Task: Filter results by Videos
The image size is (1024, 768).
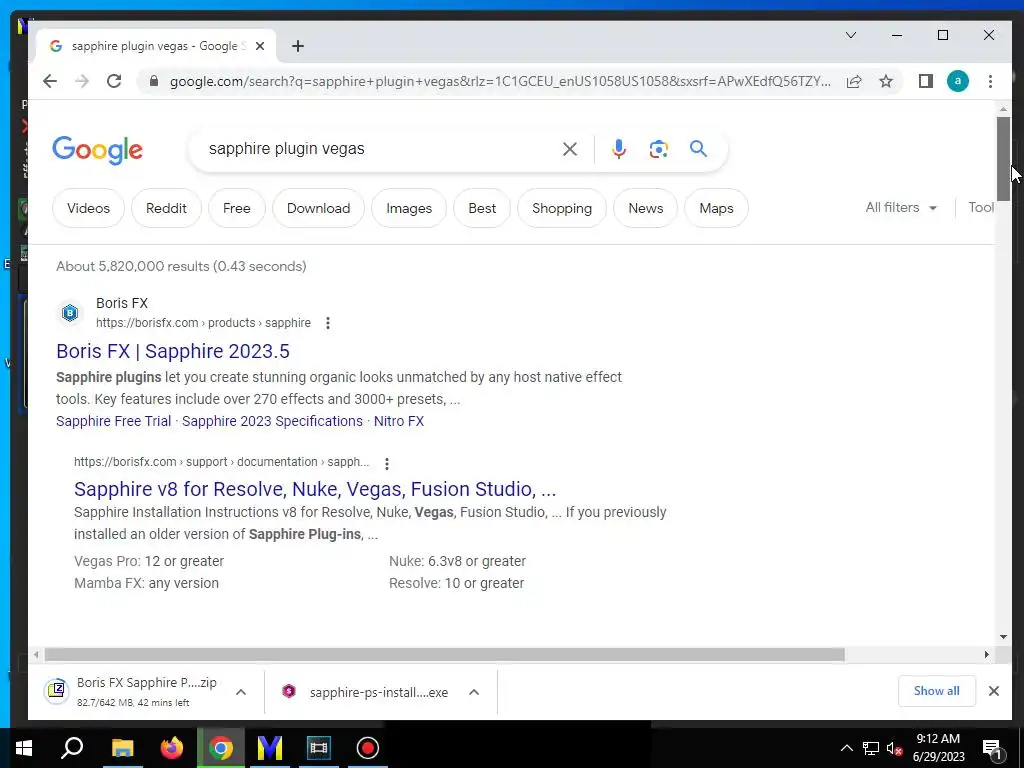Action: (x=88, y=208)
